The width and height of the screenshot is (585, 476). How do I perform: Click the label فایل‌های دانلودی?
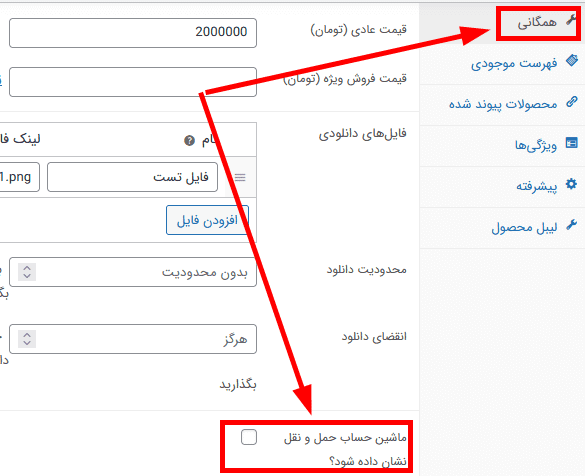click(362, 134)
